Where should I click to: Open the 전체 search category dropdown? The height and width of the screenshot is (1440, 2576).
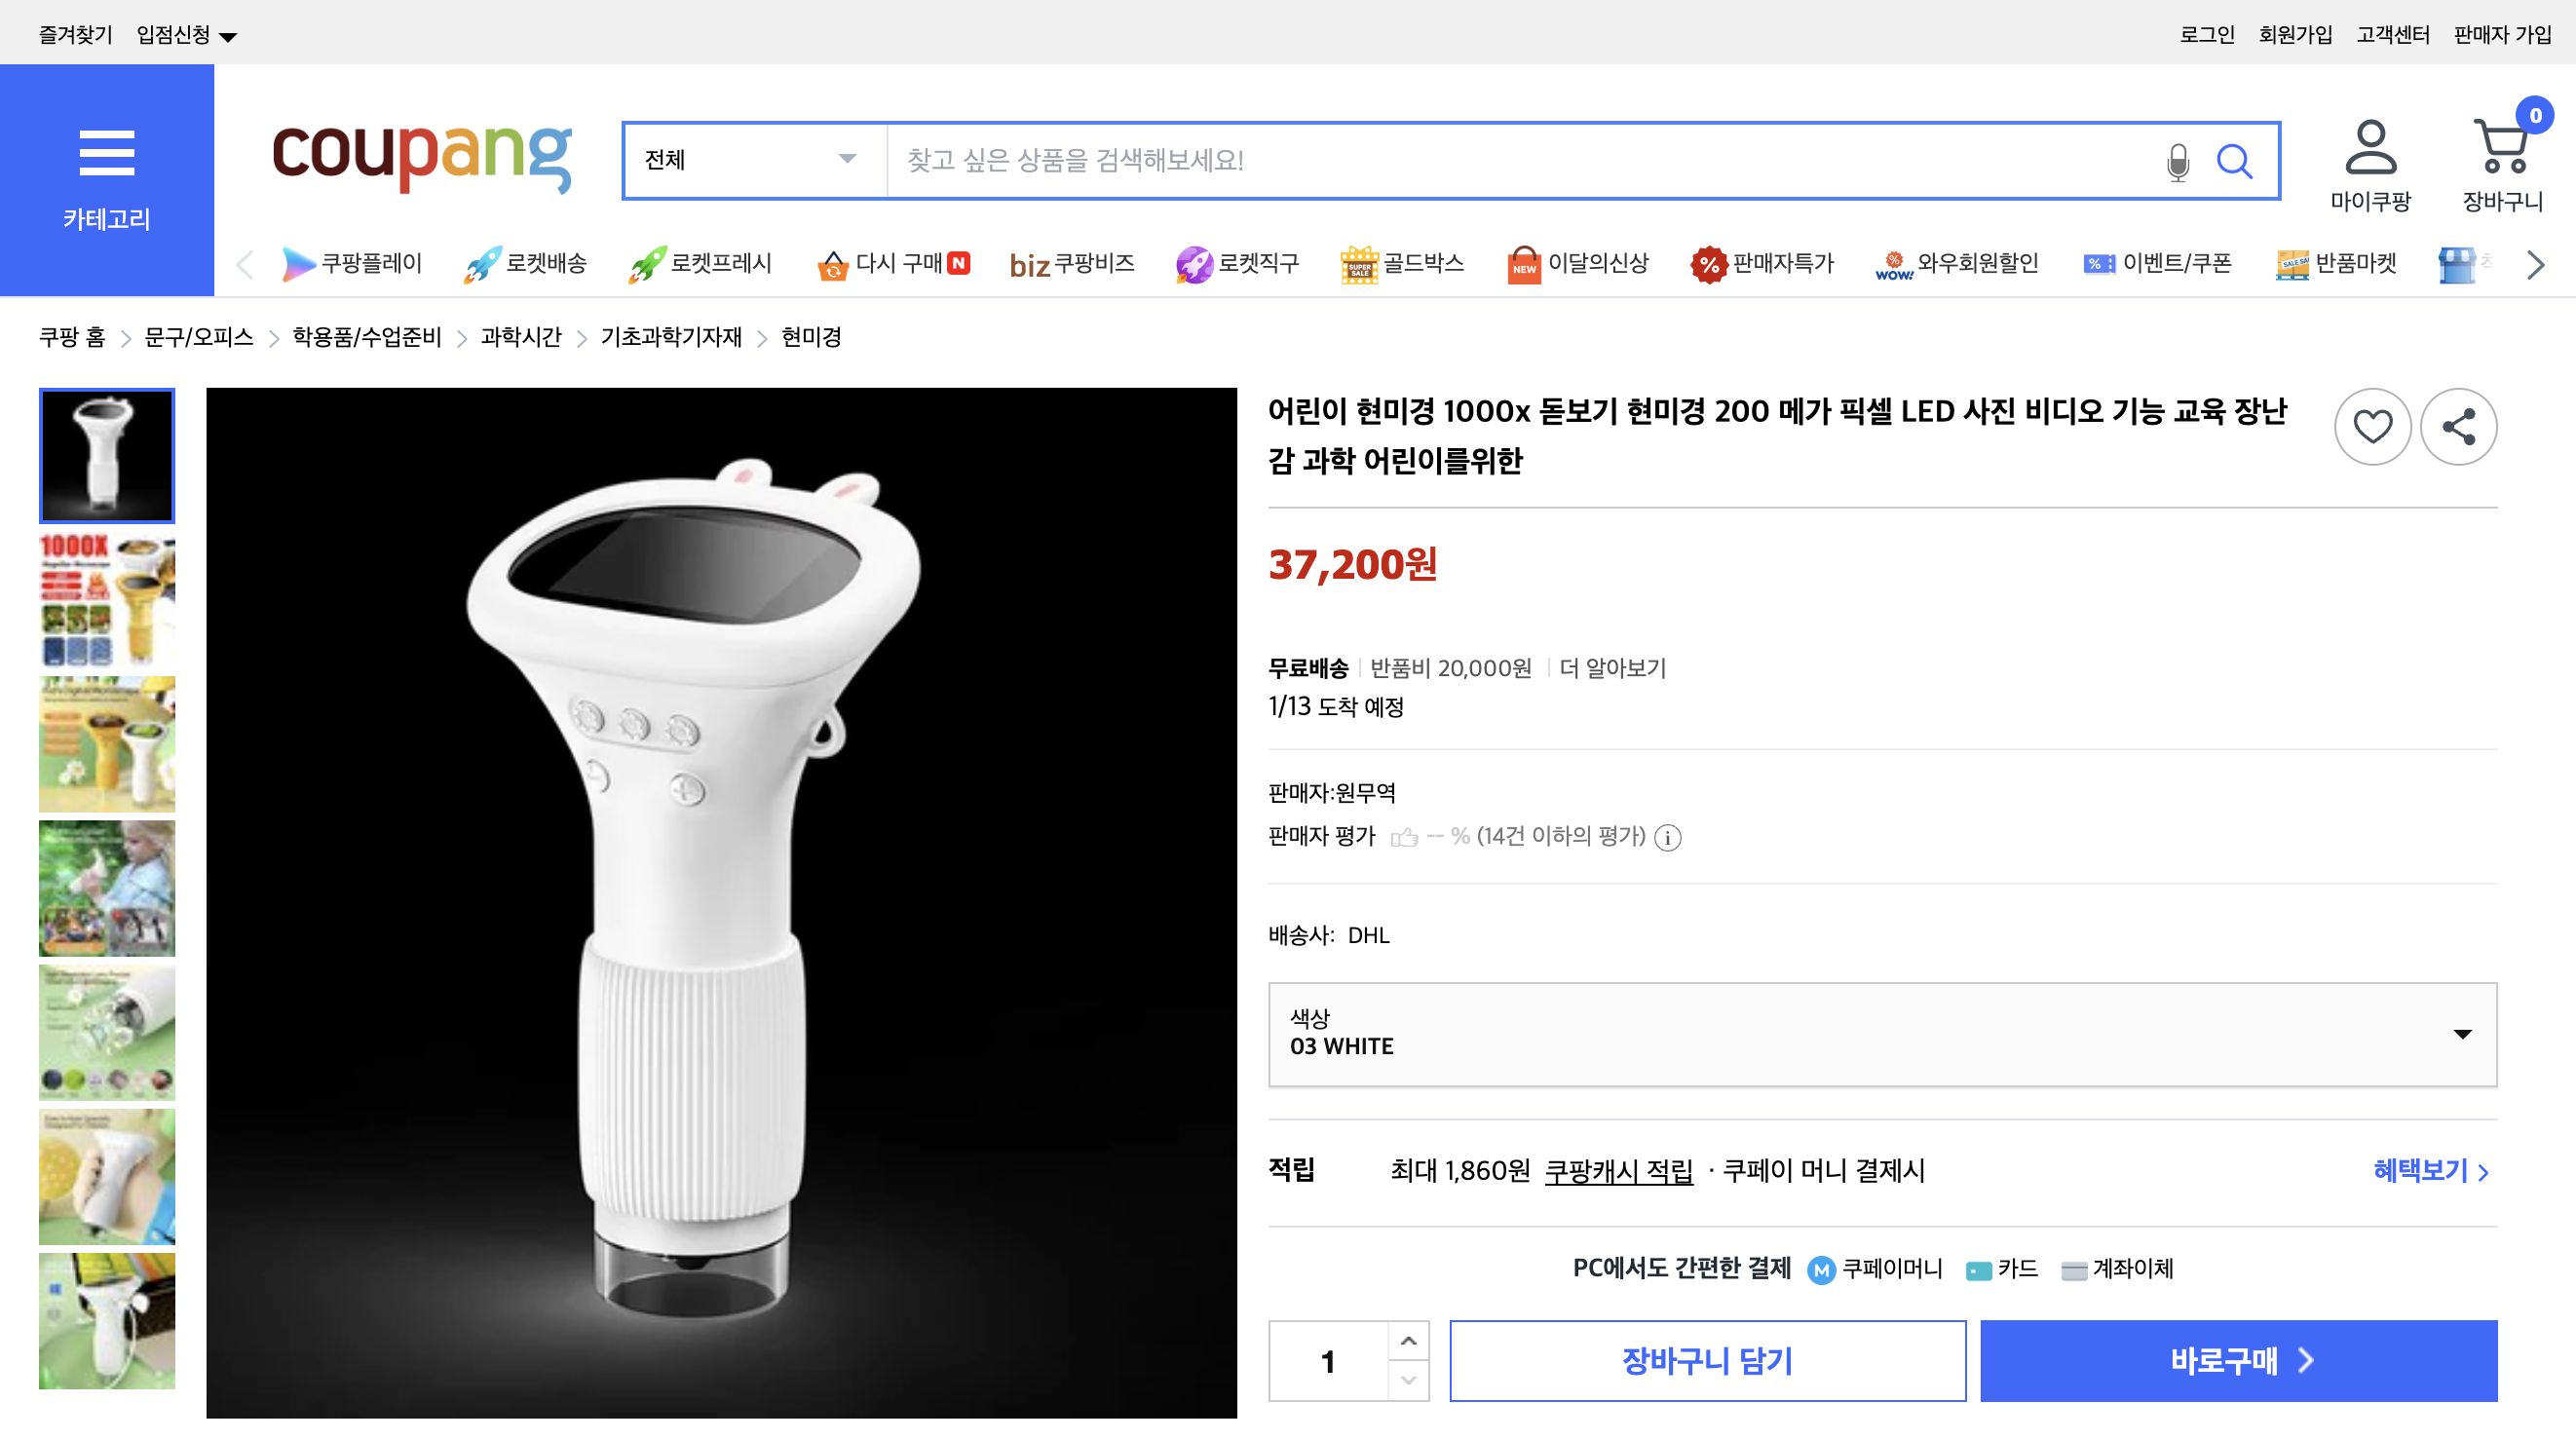point(750,160)
